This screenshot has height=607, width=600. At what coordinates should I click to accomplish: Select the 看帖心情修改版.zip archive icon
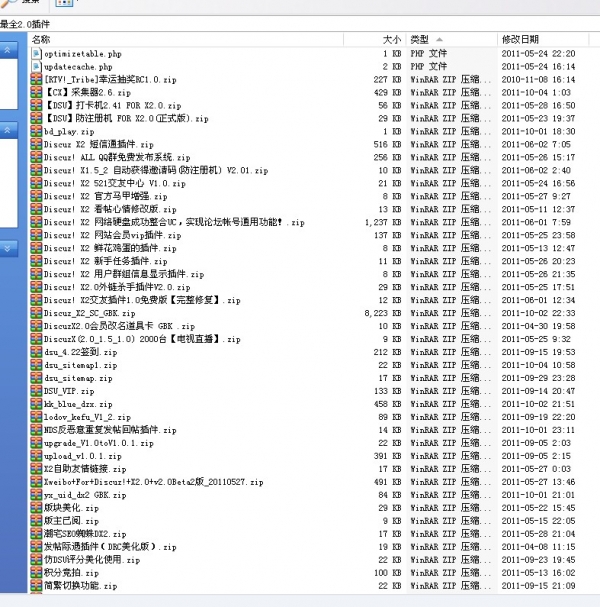(36, 209)
